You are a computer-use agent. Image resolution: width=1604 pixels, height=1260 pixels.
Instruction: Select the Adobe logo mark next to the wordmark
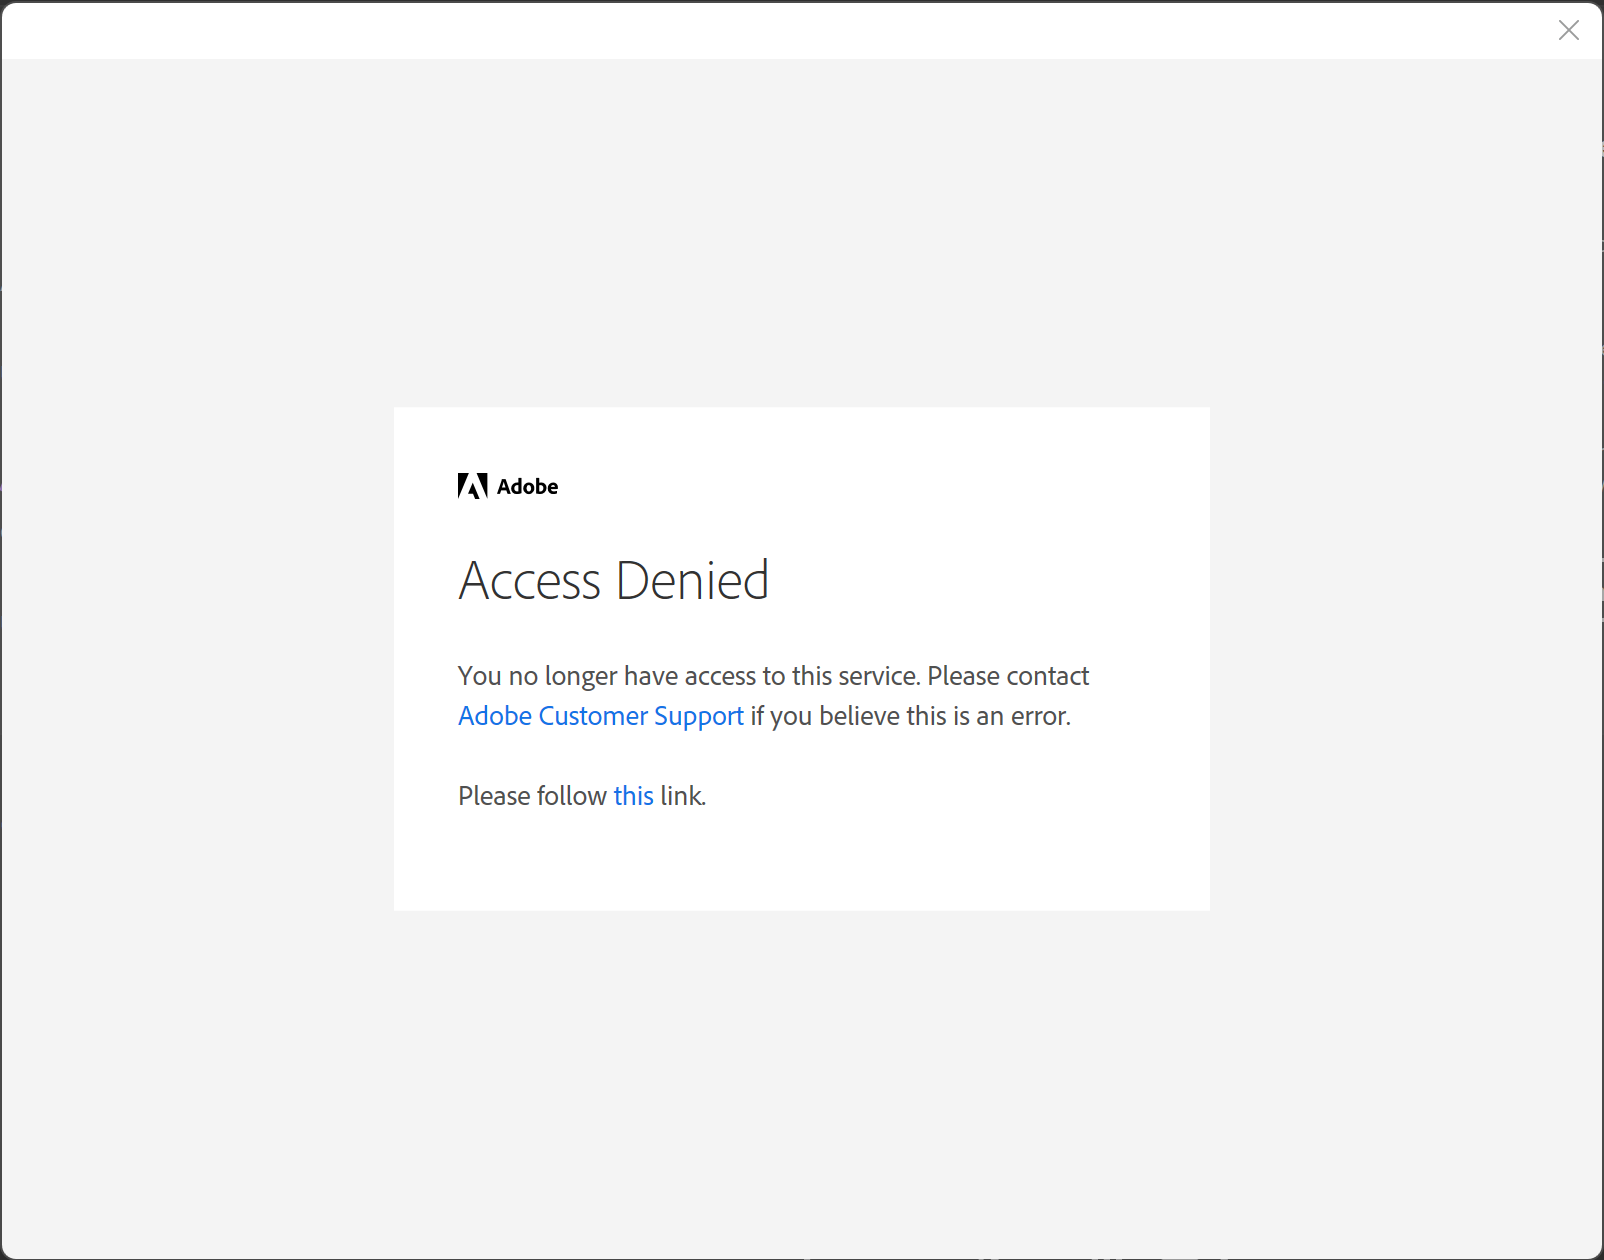pyautogui.click(x=473, y=486)
